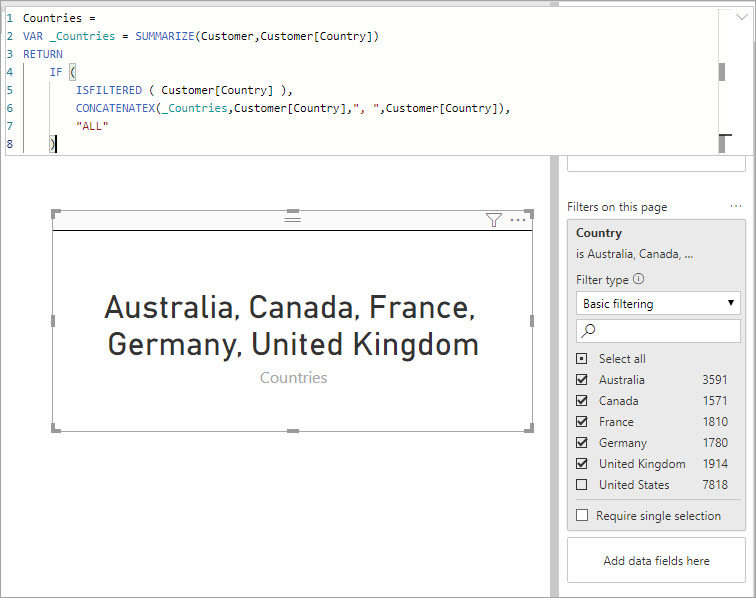This screenshot has height=598, width=756.
Task: Uncheck the Germany checkbox
Action: click(582, 442)
